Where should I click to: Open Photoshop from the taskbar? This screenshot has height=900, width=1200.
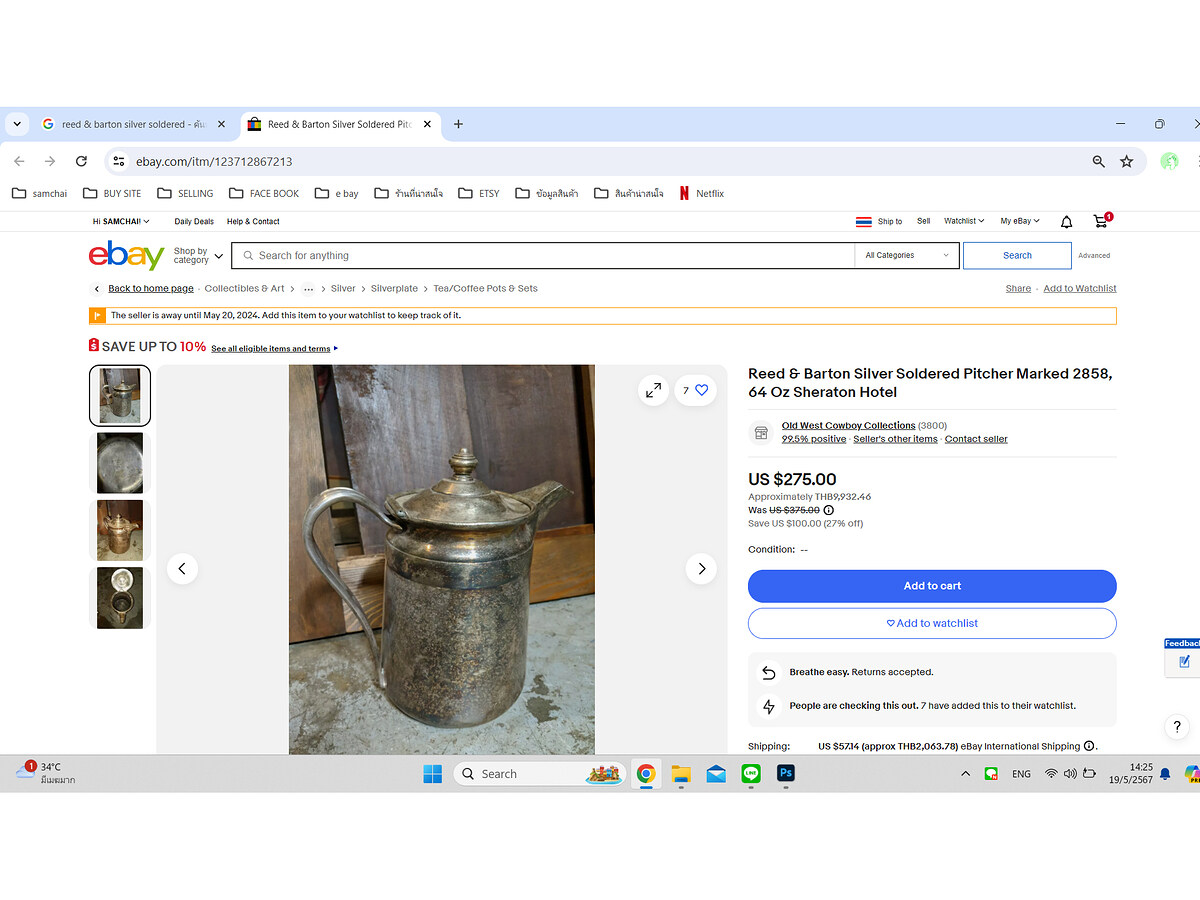tap(786, 773)
